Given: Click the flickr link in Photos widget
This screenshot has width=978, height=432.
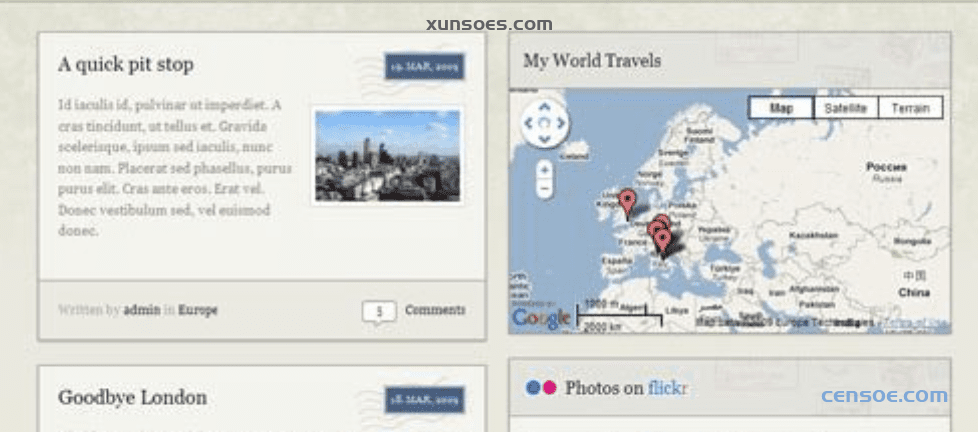Looking at the screenshot, I should [667, 387].
